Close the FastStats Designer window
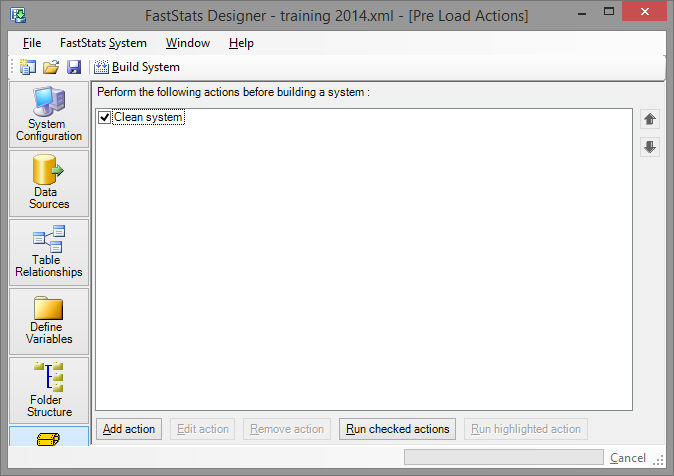Image resolution: width=674 pixels, height=476 pixels. pos(644,12)
